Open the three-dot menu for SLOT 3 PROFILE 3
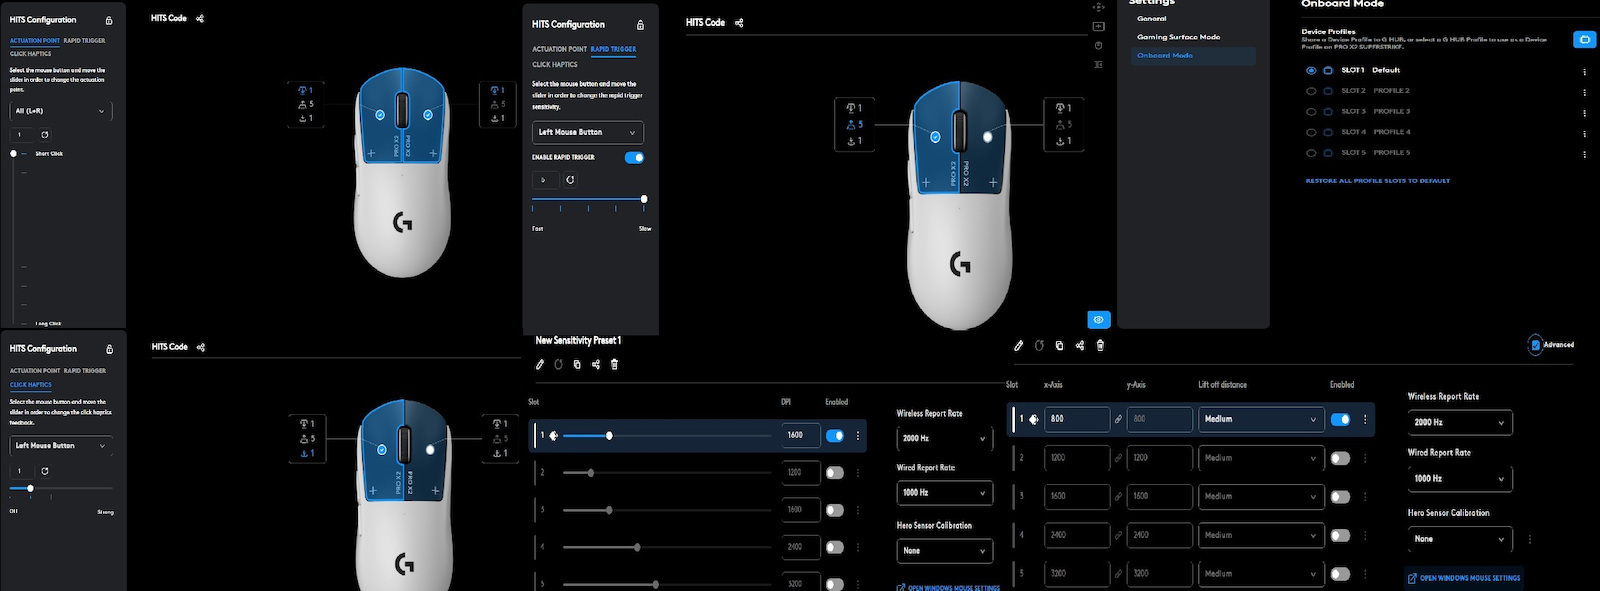This screenshot has width=1600, height=591. [x=1584, y=113]
